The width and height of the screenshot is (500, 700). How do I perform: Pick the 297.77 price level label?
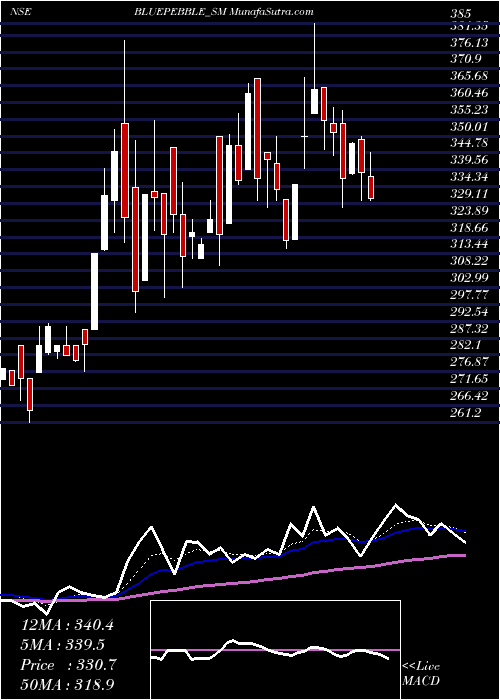(x=467, y=295)
